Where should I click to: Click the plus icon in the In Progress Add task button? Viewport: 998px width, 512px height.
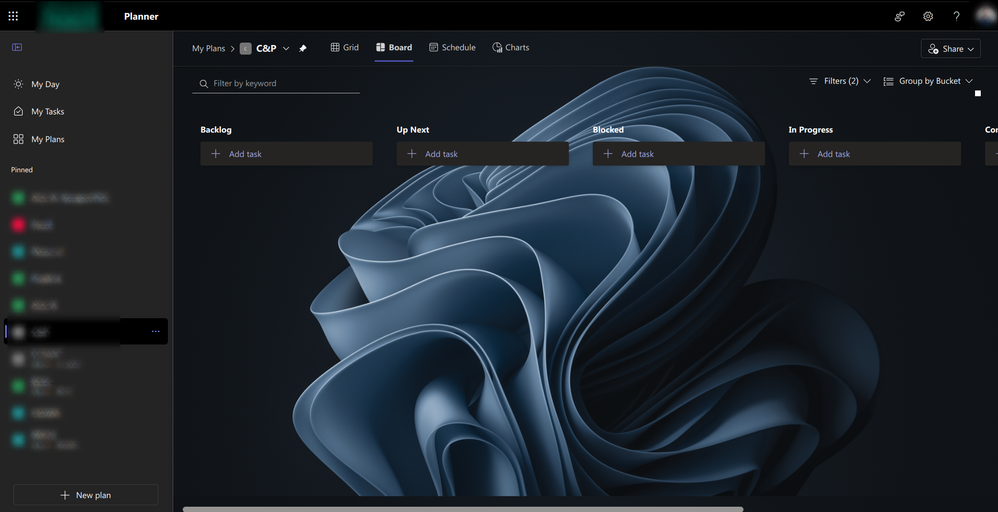point(804,153)
